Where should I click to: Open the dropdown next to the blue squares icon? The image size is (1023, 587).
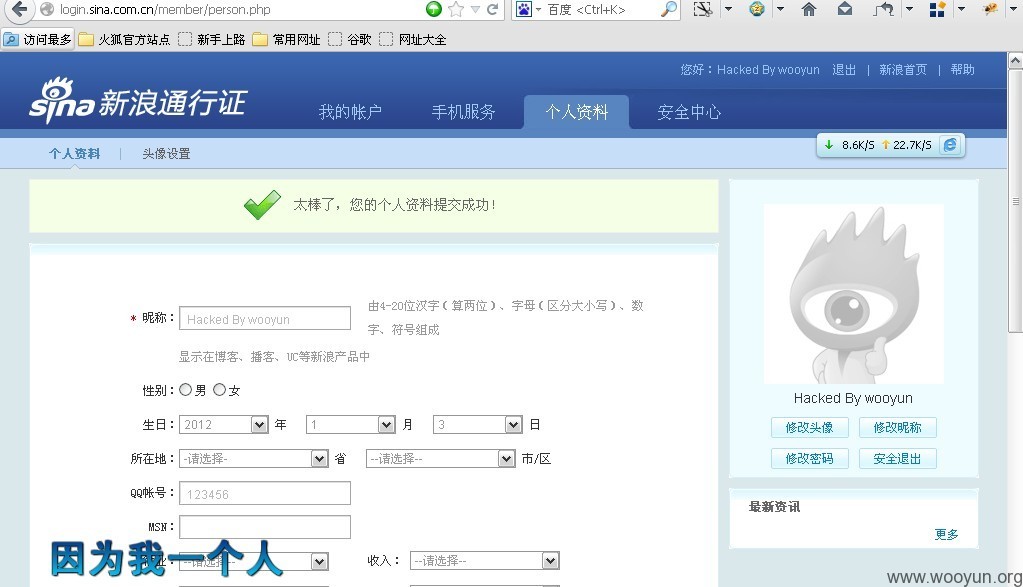[x=961, y=9]
